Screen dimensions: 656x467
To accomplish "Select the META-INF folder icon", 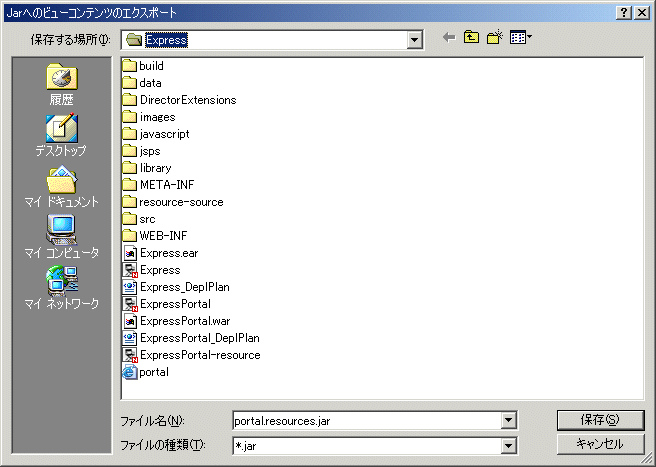I will pos(130,185).
